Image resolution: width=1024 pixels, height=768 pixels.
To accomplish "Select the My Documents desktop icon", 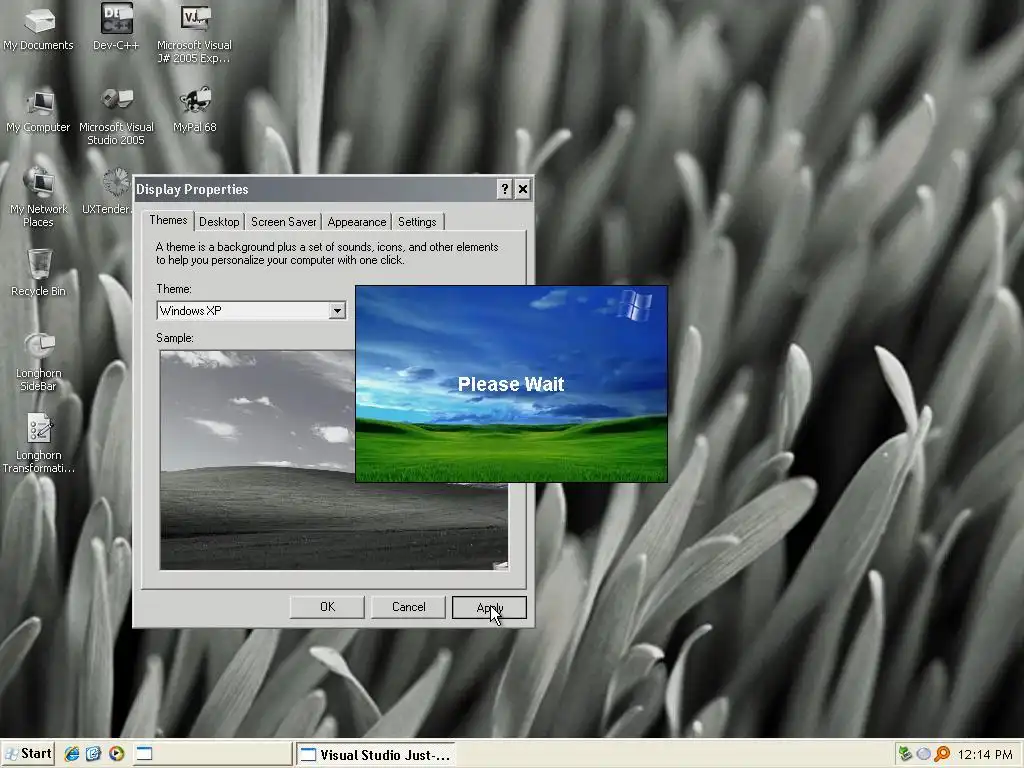I will coord(39,29).
